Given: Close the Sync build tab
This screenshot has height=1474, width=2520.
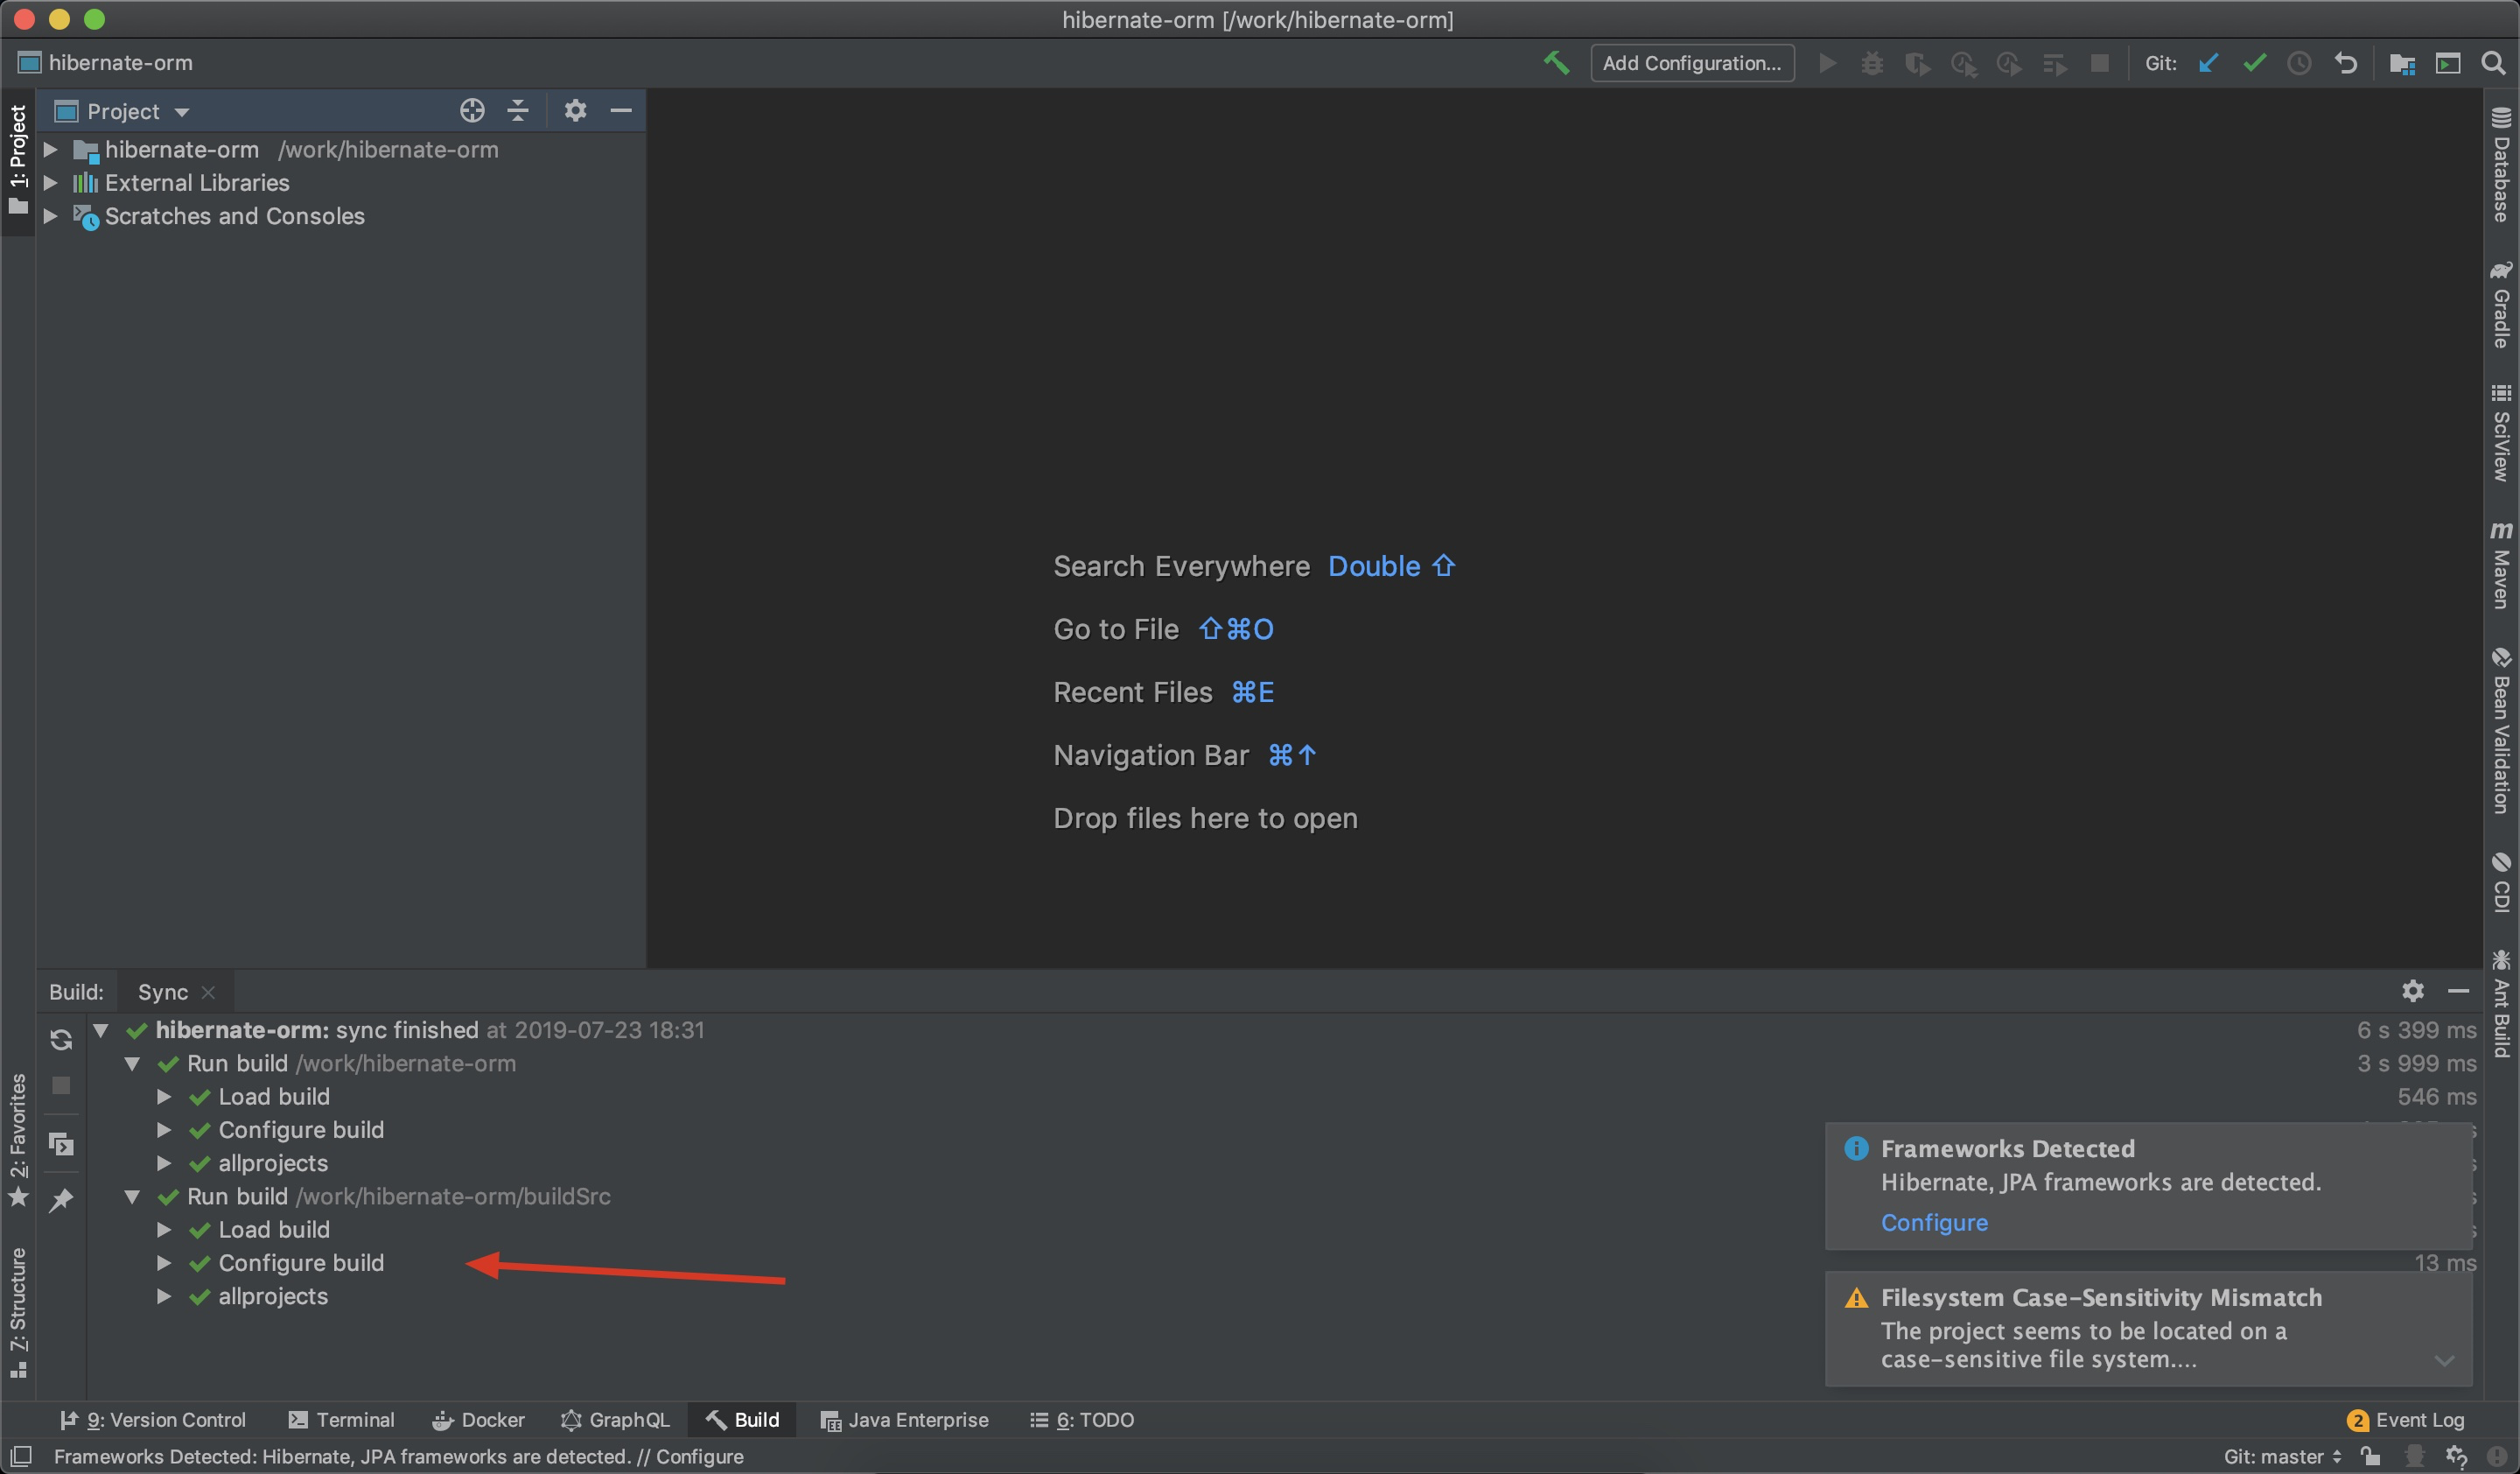Looking at the screenshot, I should (209, 992).
